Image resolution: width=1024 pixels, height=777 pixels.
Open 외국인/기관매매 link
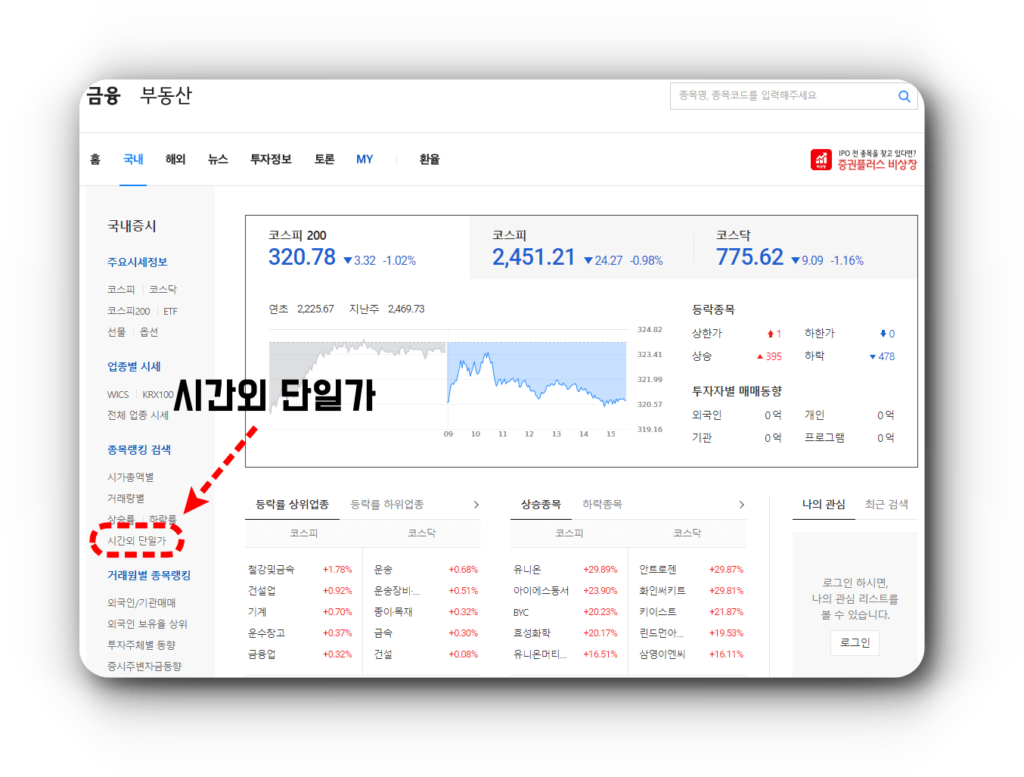coord(141,603)
